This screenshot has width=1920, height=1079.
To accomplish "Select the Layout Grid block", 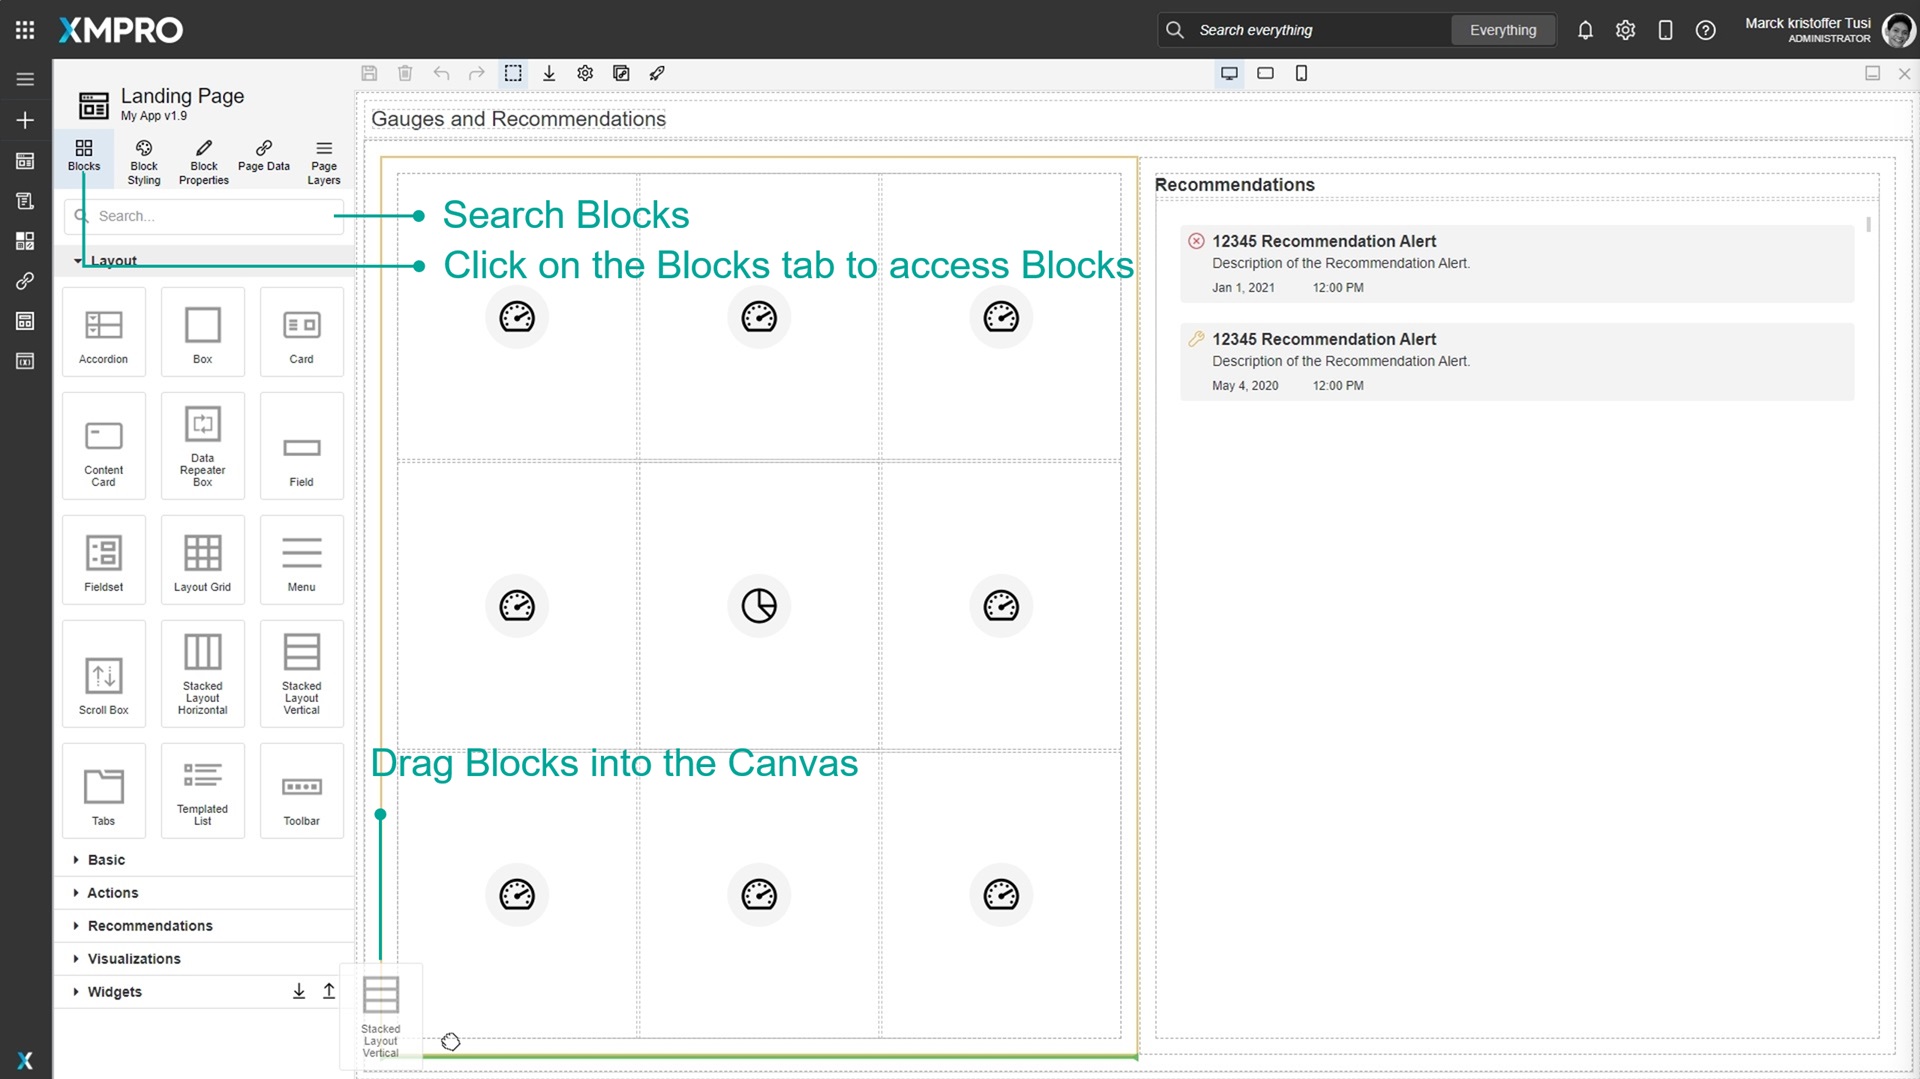I will [203, 560].
